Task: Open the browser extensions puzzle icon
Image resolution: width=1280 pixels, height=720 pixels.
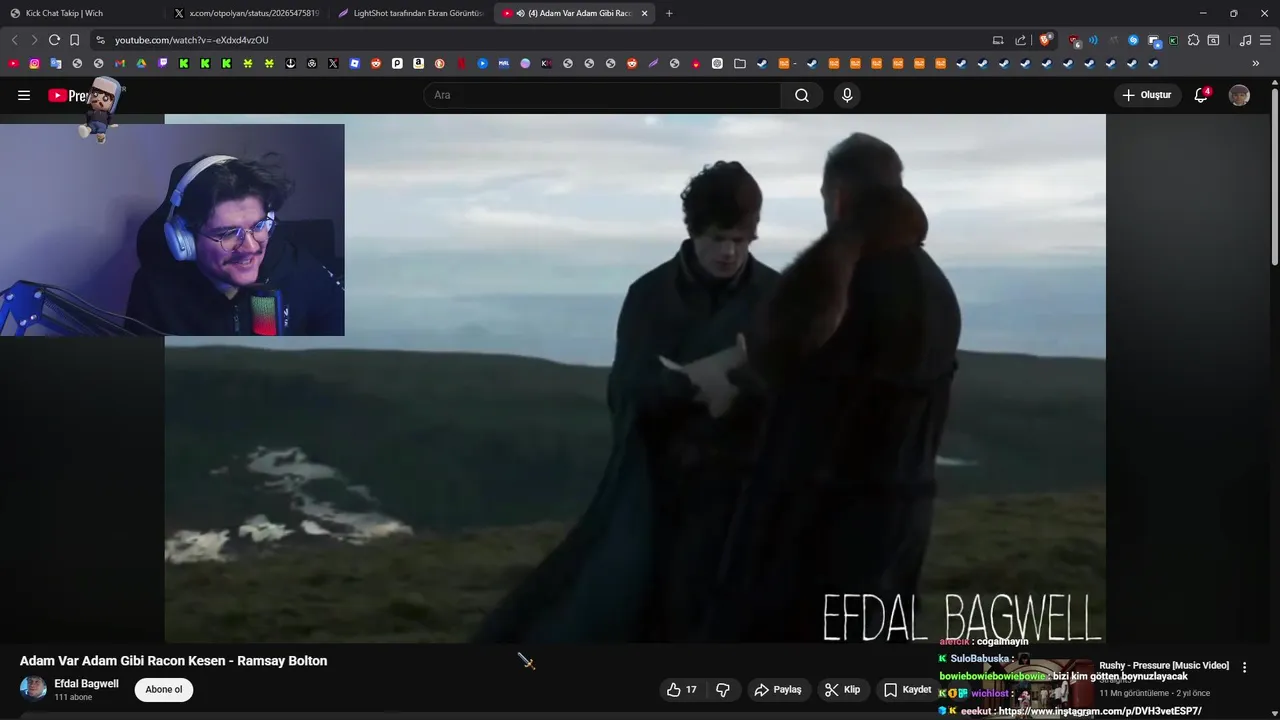Action: point(1193,40)
